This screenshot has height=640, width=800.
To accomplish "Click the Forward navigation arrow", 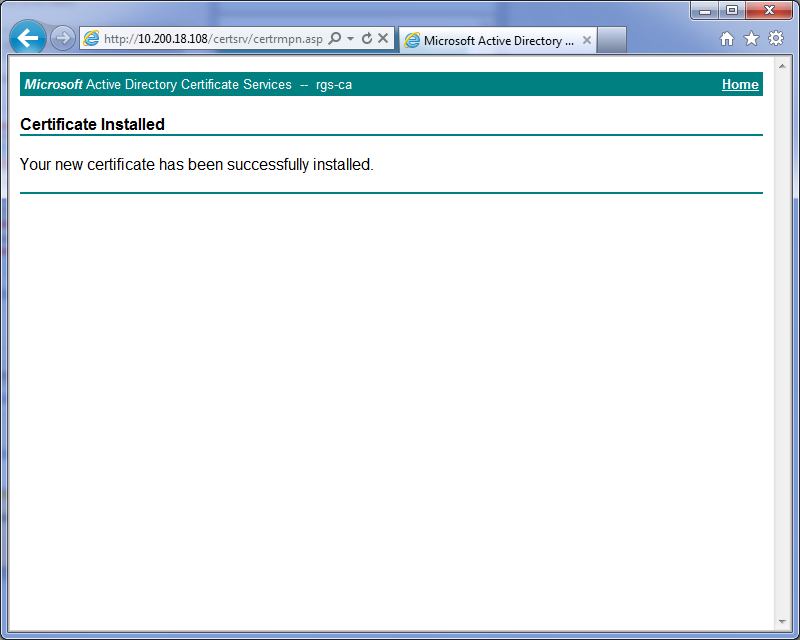I will [63, 38].
